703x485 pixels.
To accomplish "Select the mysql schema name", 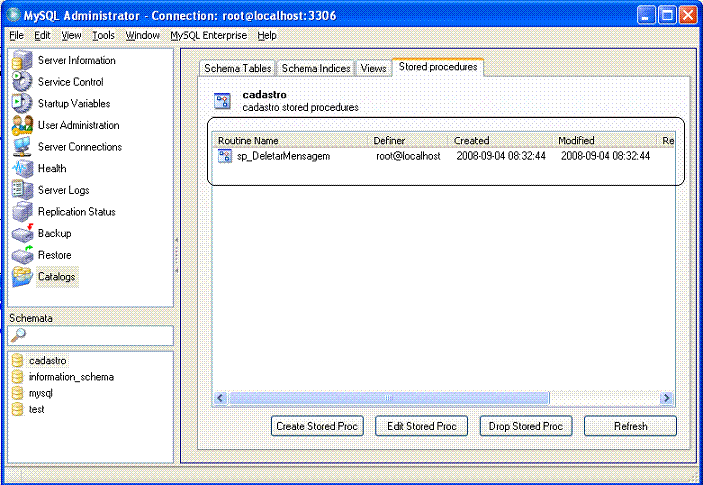I will 41,393.
